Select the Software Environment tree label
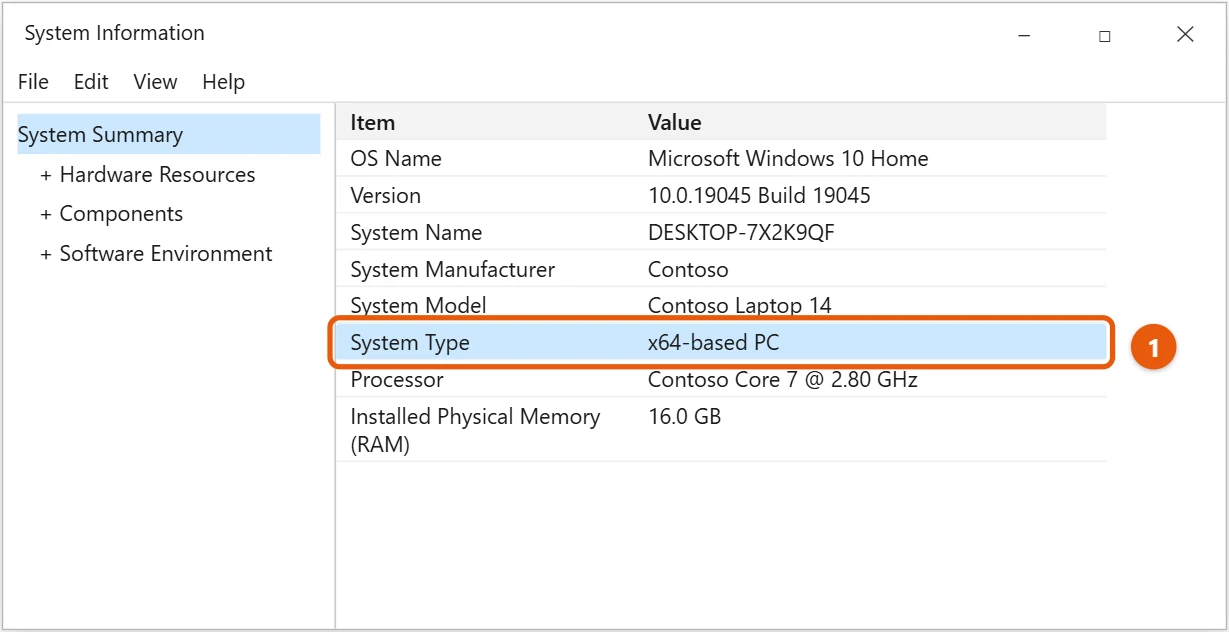1229x632 pixels. click(166, 254)
